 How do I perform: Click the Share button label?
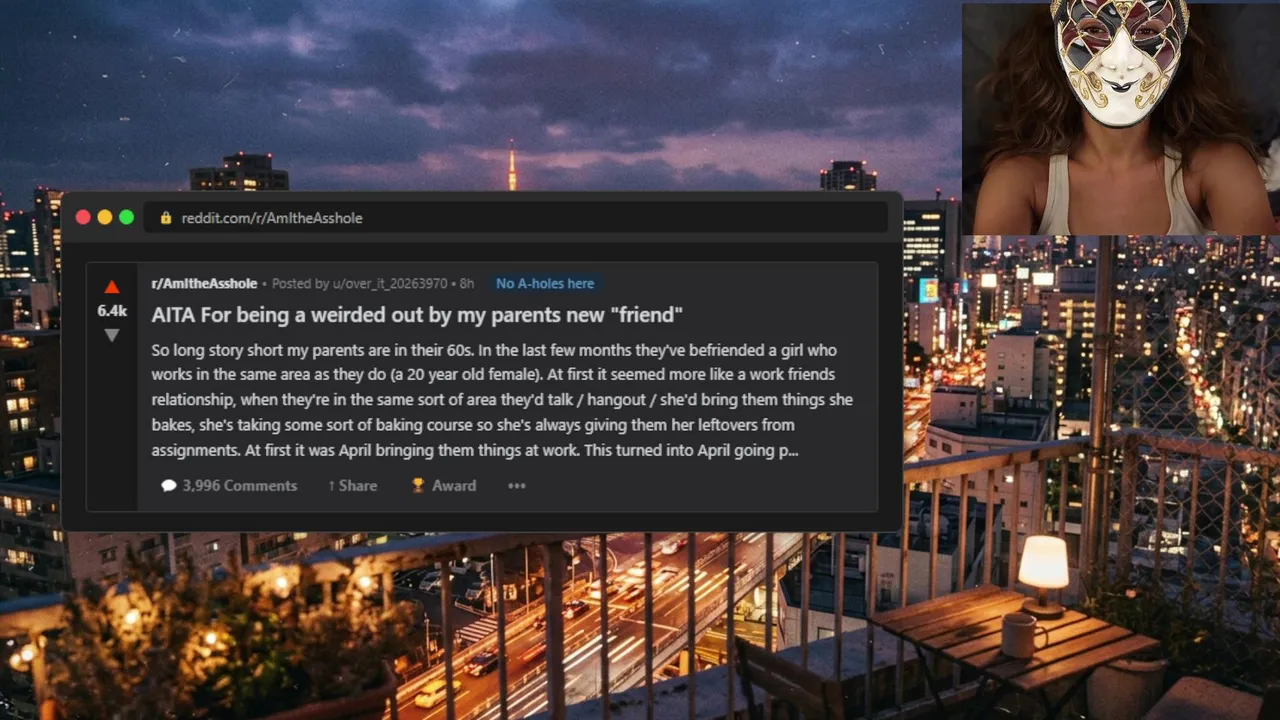click(x=358, y=485)
